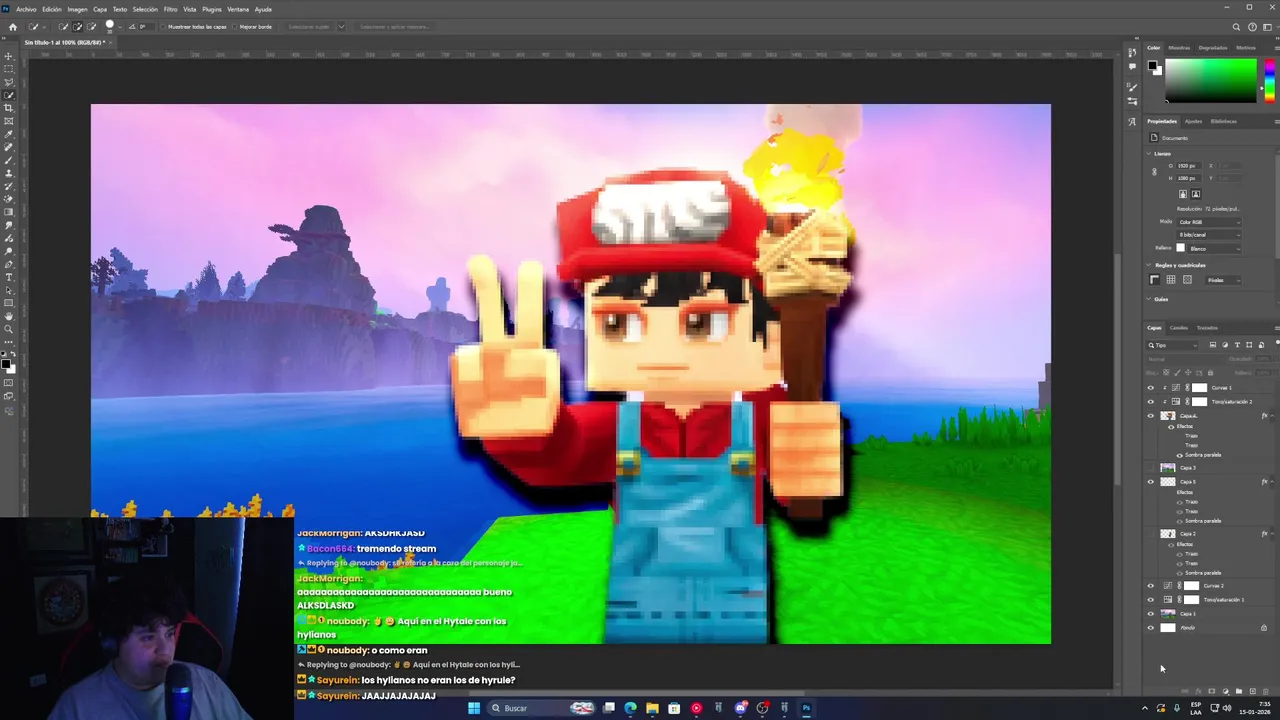
Task: Click the delete layer trash icon
Action: pos(1266,691)
